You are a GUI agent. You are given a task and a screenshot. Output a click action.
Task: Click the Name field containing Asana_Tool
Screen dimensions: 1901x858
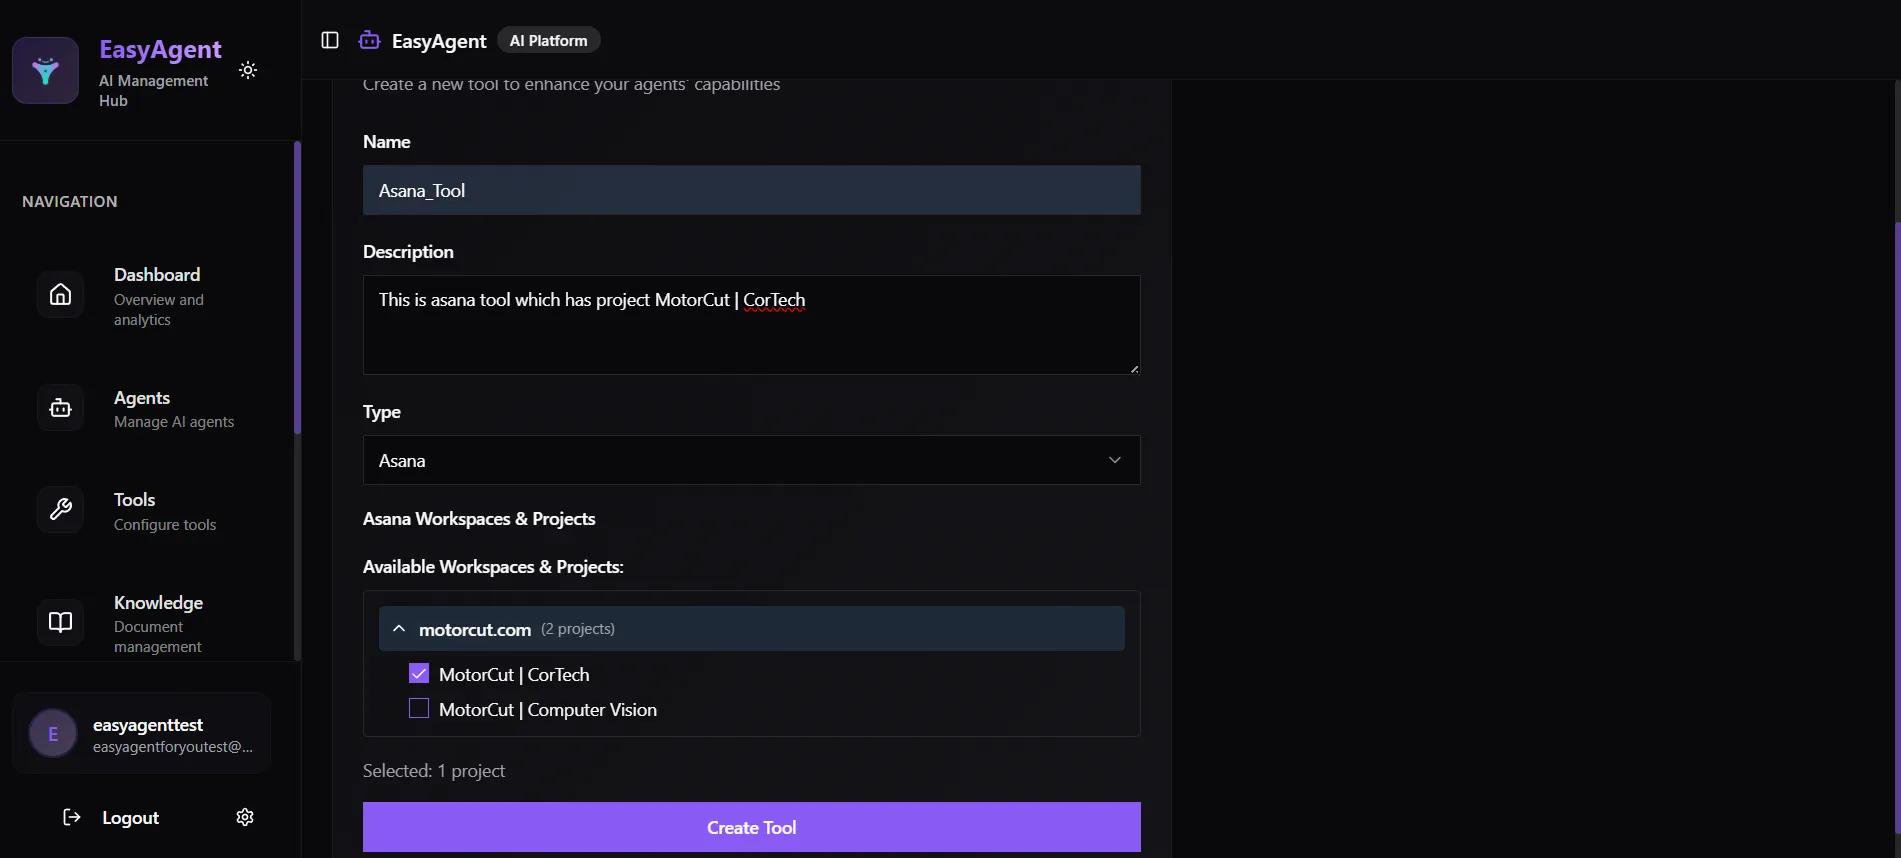point(751,190)
